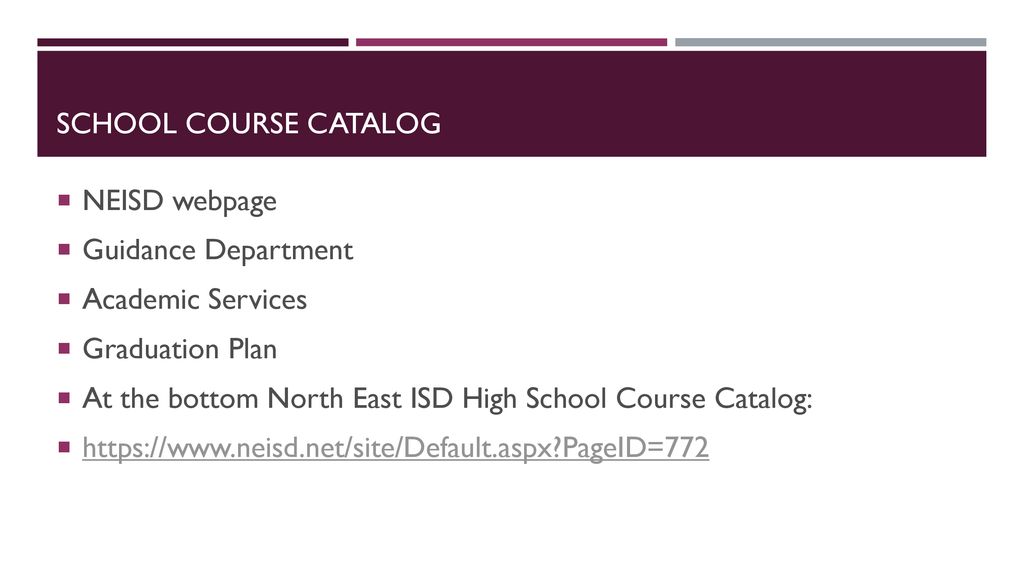The image size is (1024, 576).
Task: Click the bullet marker before the URL
Action: [x=64, y=447]
